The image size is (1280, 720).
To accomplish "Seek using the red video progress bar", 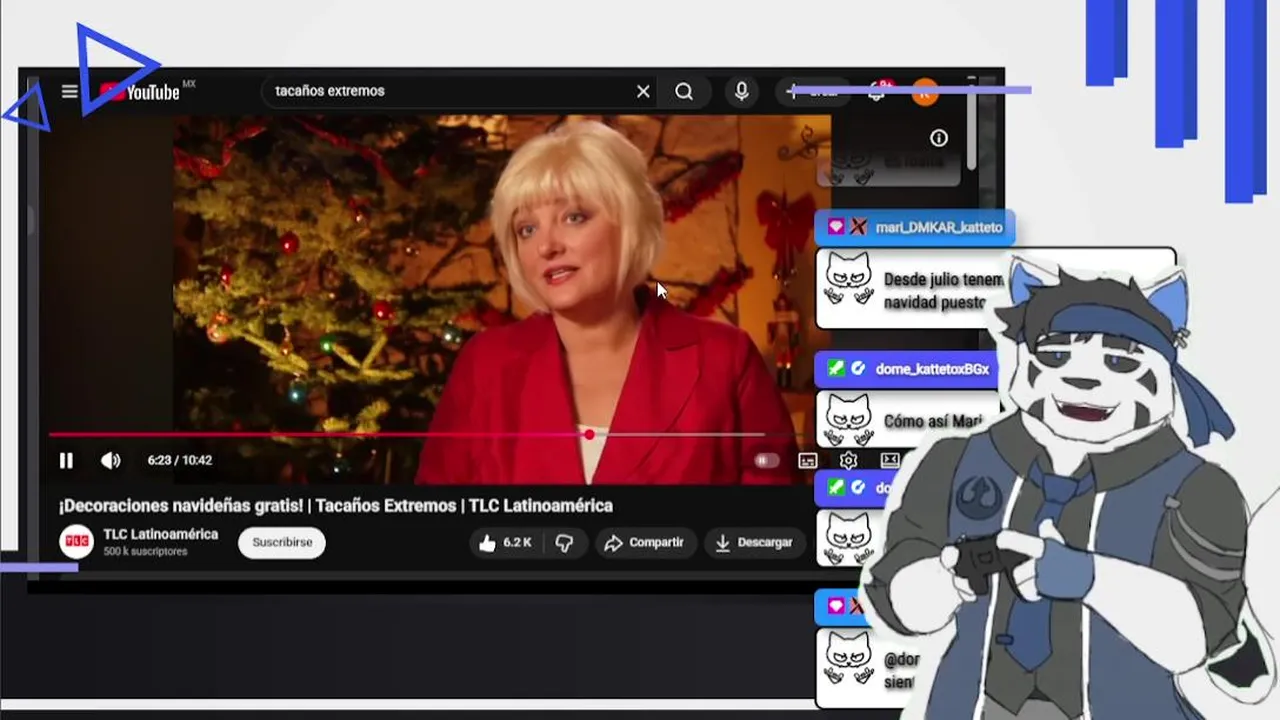I will click(408, 435).
